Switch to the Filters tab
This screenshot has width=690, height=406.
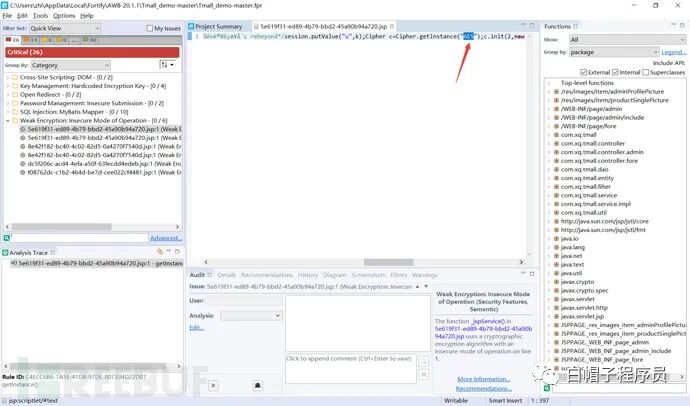(398, 275)
